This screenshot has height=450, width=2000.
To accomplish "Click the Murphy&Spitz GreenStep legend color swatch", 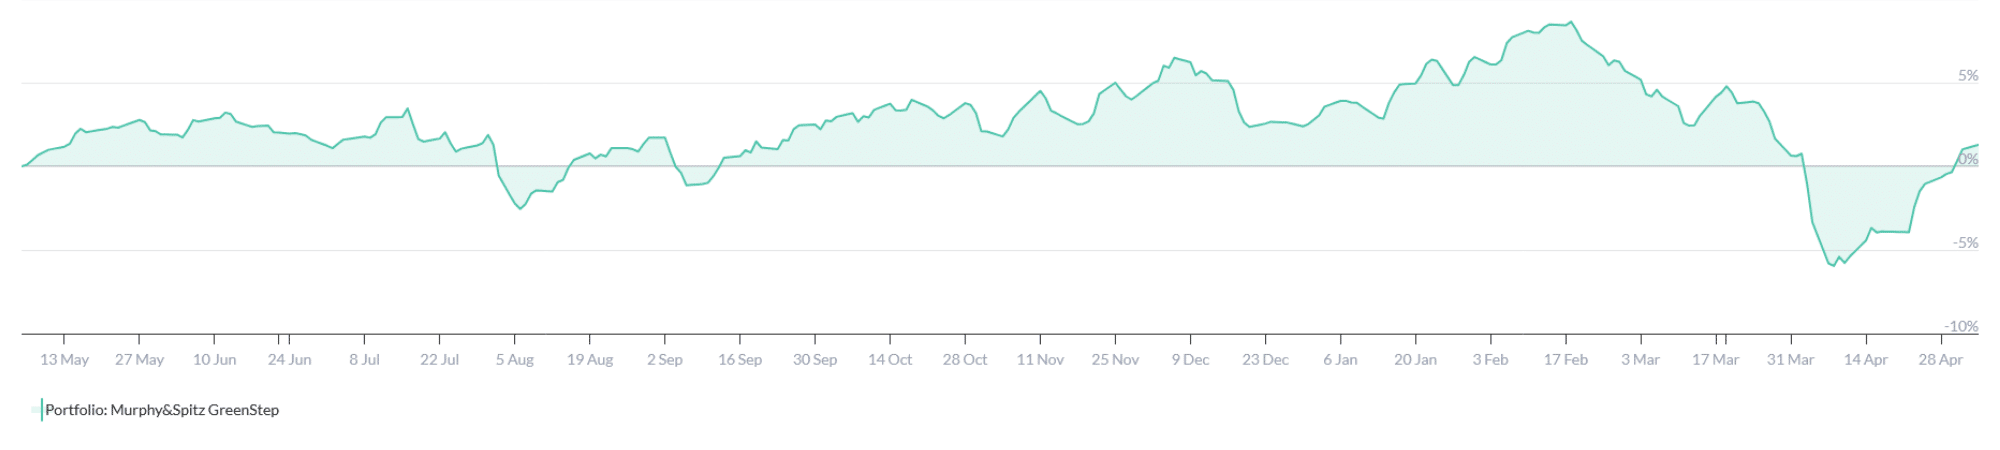I will point(38,410).
